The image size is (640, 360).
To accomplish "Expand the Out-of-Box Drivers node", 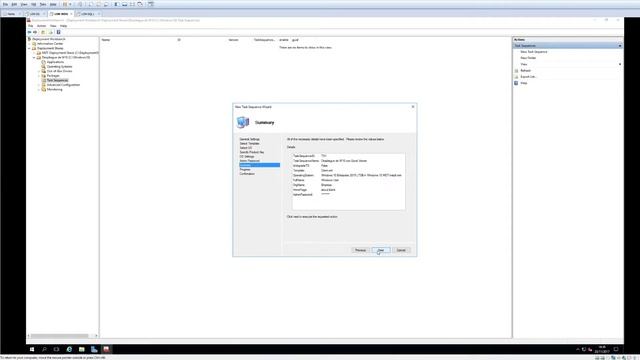I will click(x=39, y=71).
